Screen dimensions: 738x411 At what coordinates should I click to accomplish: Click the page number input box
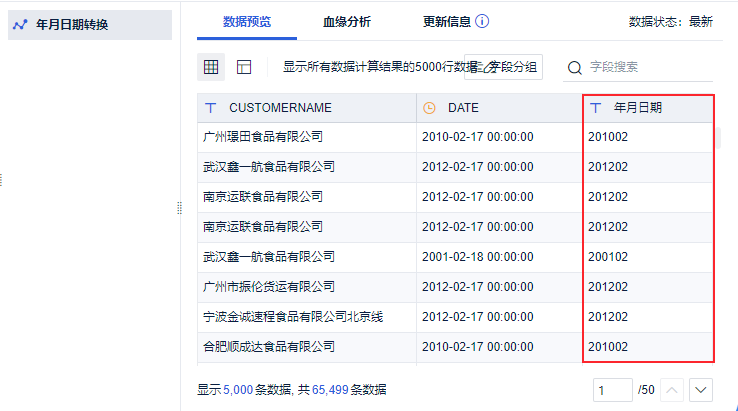612,390
